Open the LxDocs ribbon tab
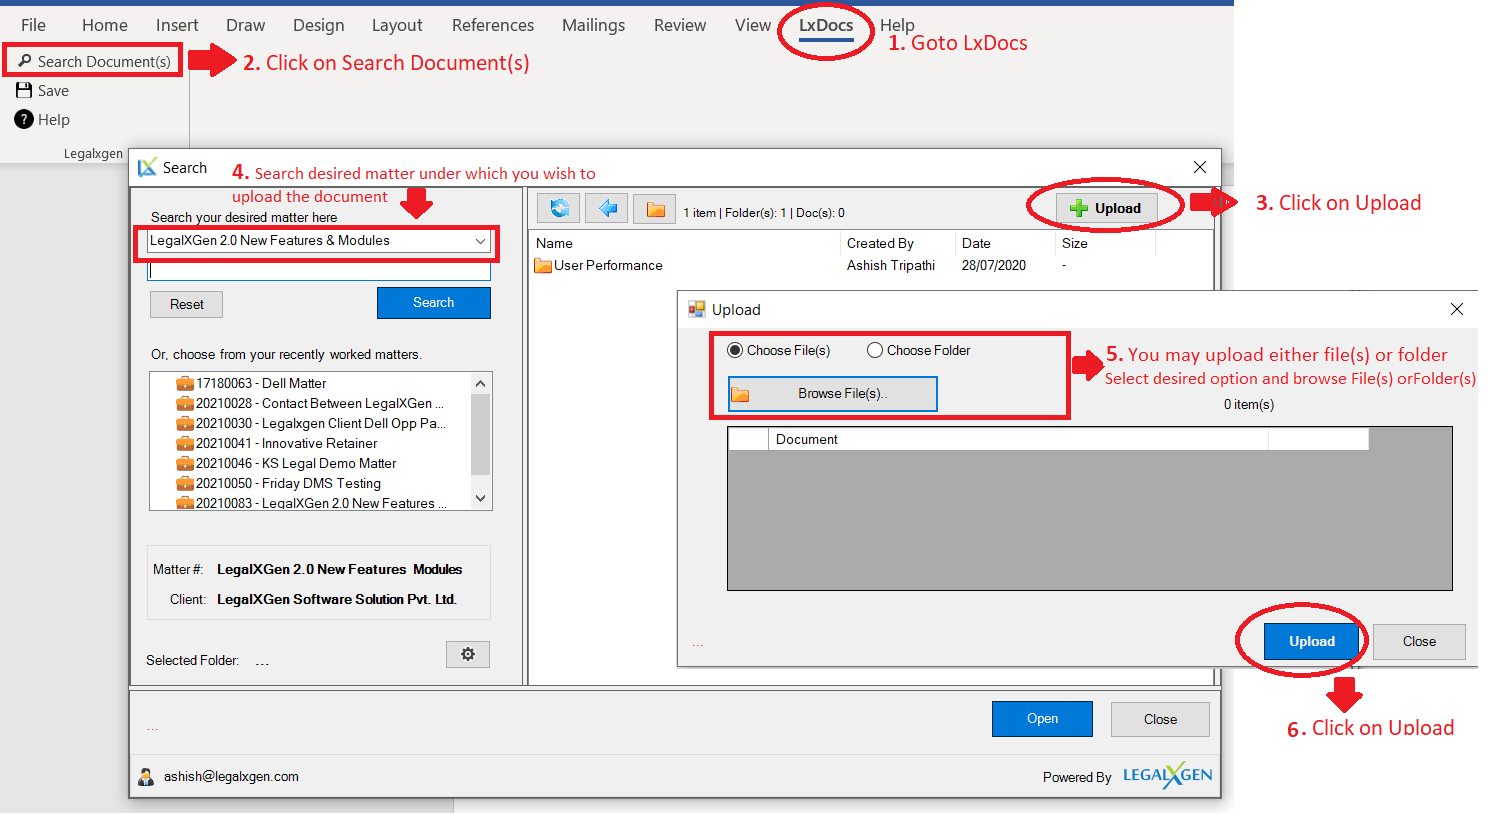The image size is (1489, 815). tap(825, 25)
